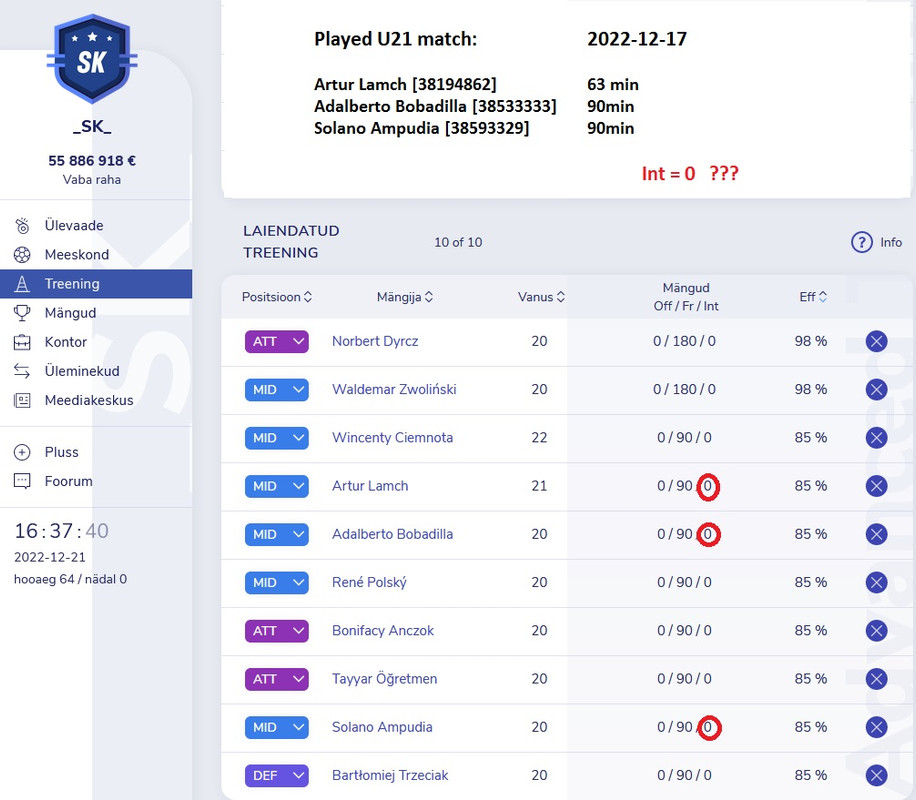
Task: Open position dropdown for Bonifacy Anczok
Action: (276, 631)
